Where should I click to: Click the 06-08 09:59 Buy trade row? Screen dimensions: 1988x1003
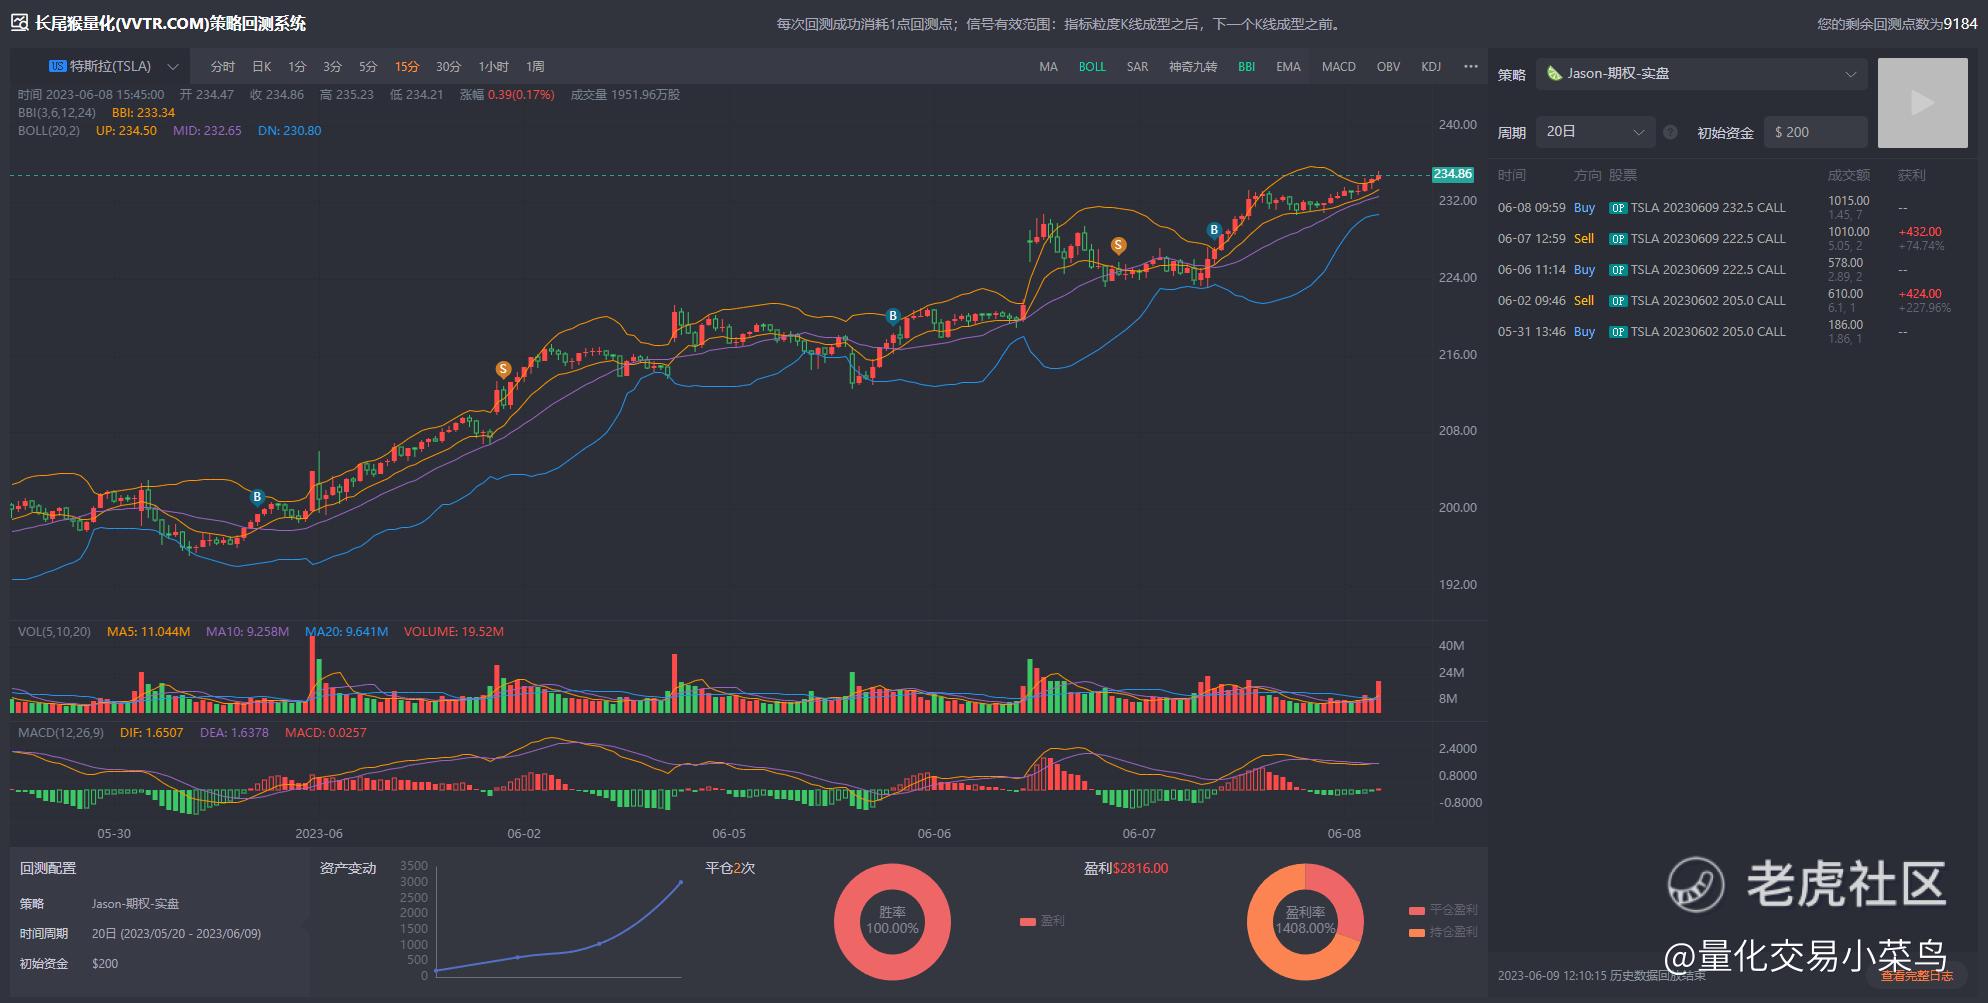coord(1732,208)
